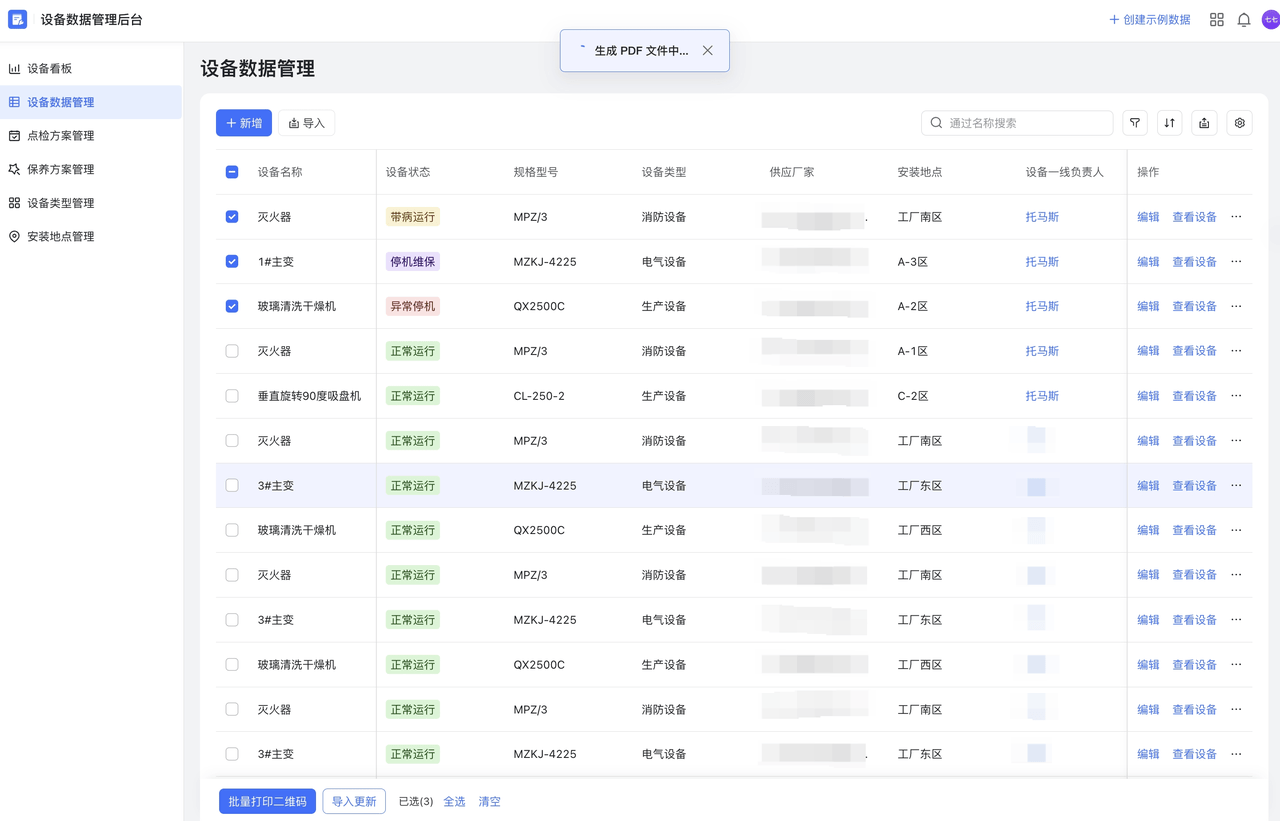Click the 停机维保 status tag

coord(412,262)
